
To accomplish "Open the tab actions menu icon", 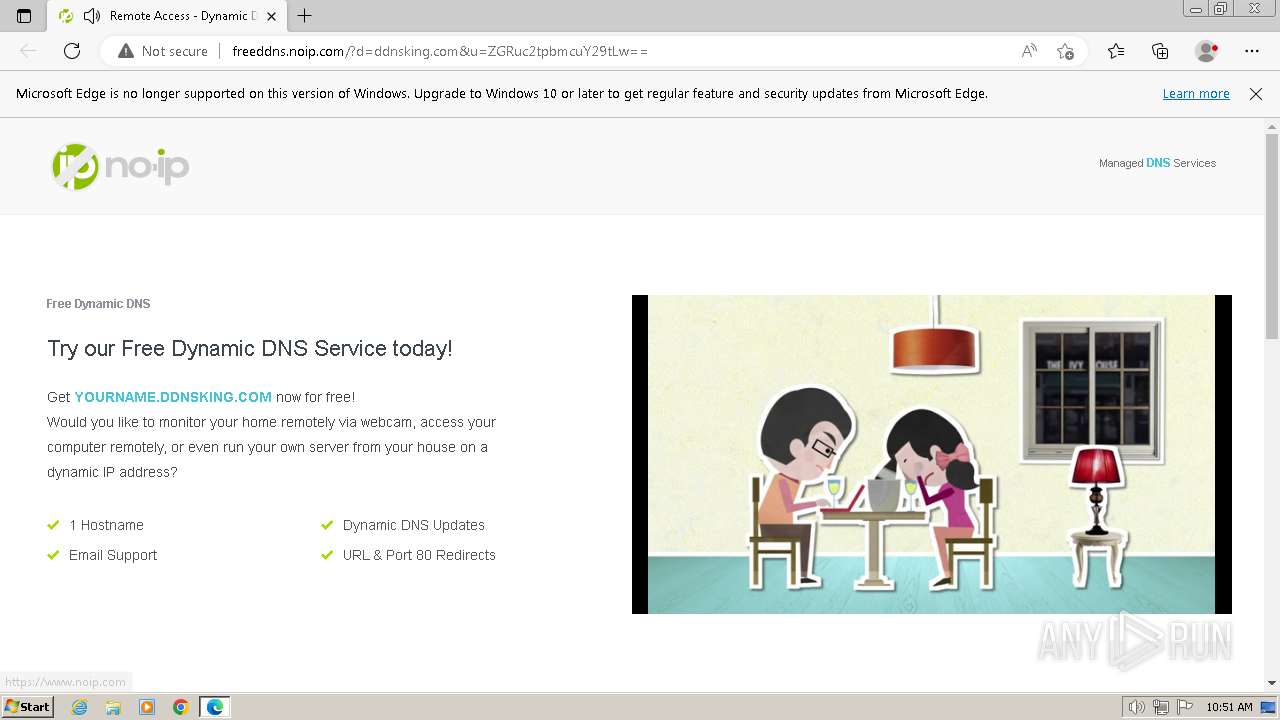I will (x=24, y=16).
